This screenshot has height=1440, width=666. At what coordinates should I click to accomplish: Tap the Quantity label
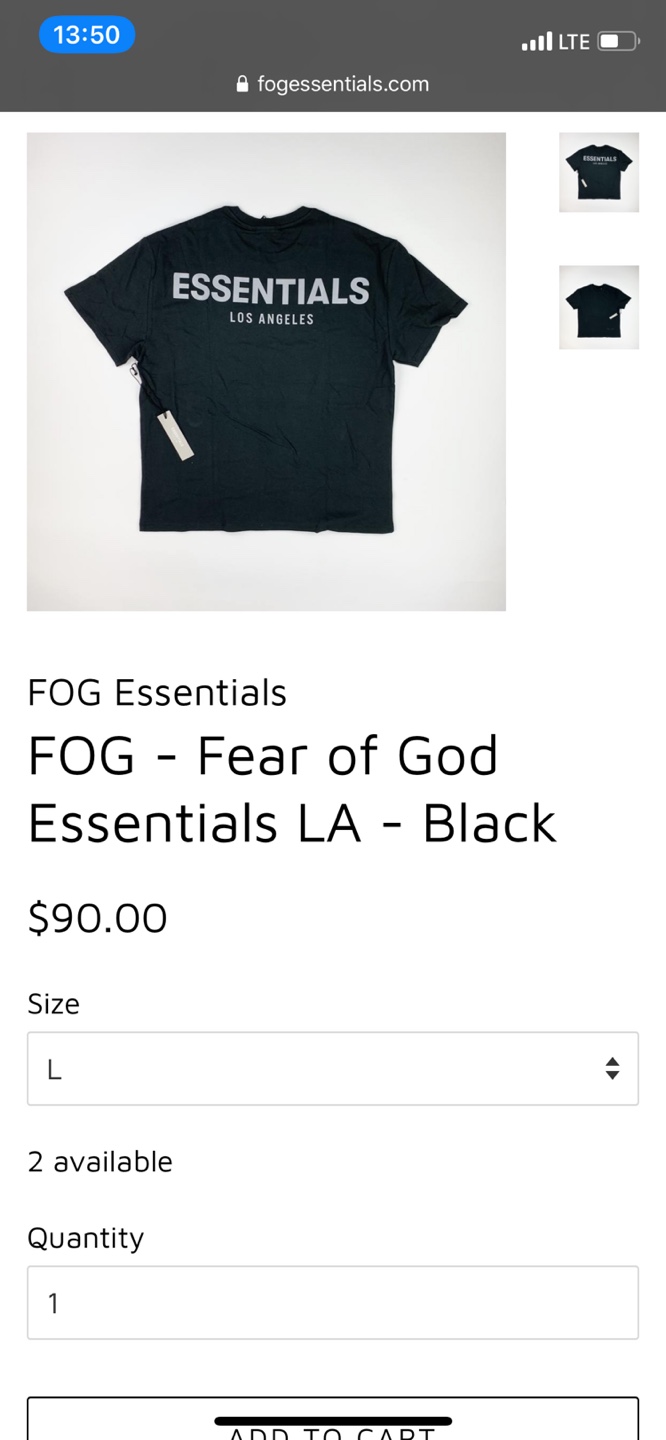[85, 1238]
